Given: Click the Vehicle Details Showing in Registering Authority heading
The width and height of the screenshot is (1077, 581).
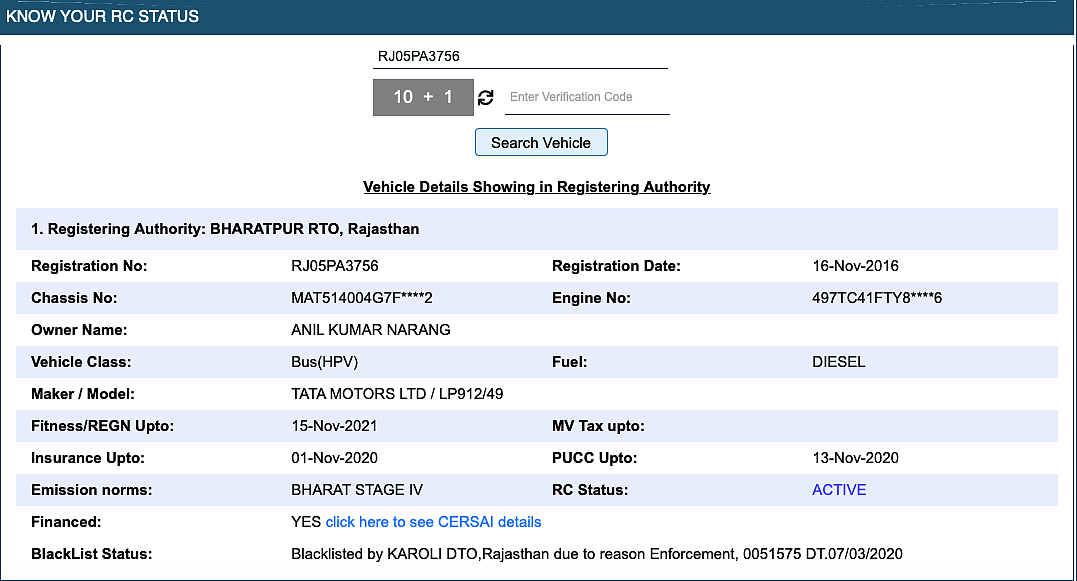Looking at the screenshot, I should coord(536,187).
